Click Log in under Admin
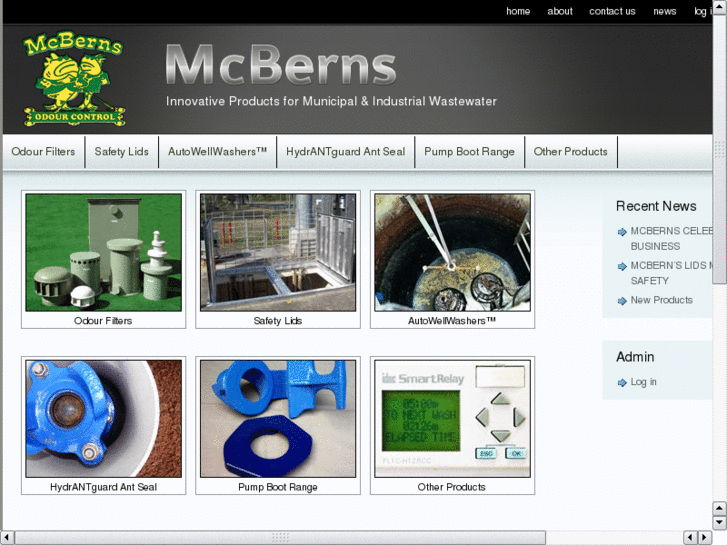Viewport: 727px width, 545px height. [x=644, y=382]
